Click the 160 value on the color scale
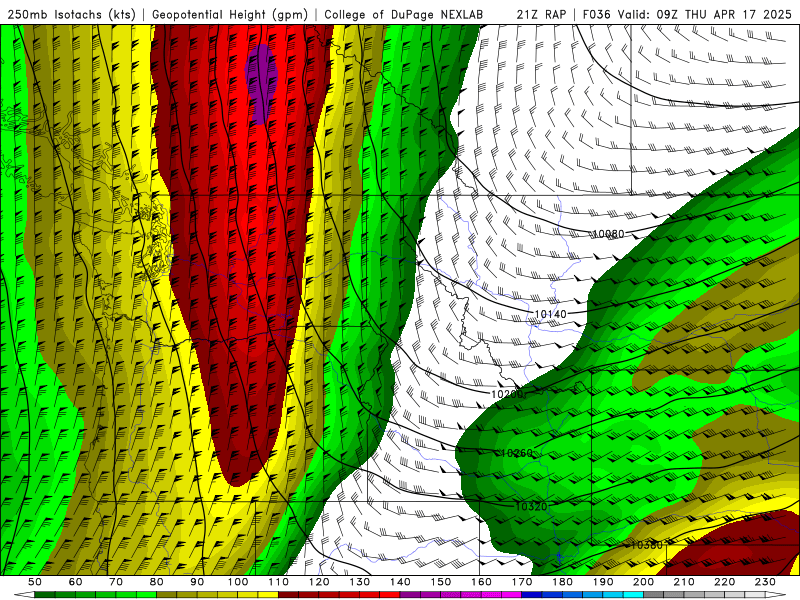The image size is (800, 600). (x=481, y=582)
